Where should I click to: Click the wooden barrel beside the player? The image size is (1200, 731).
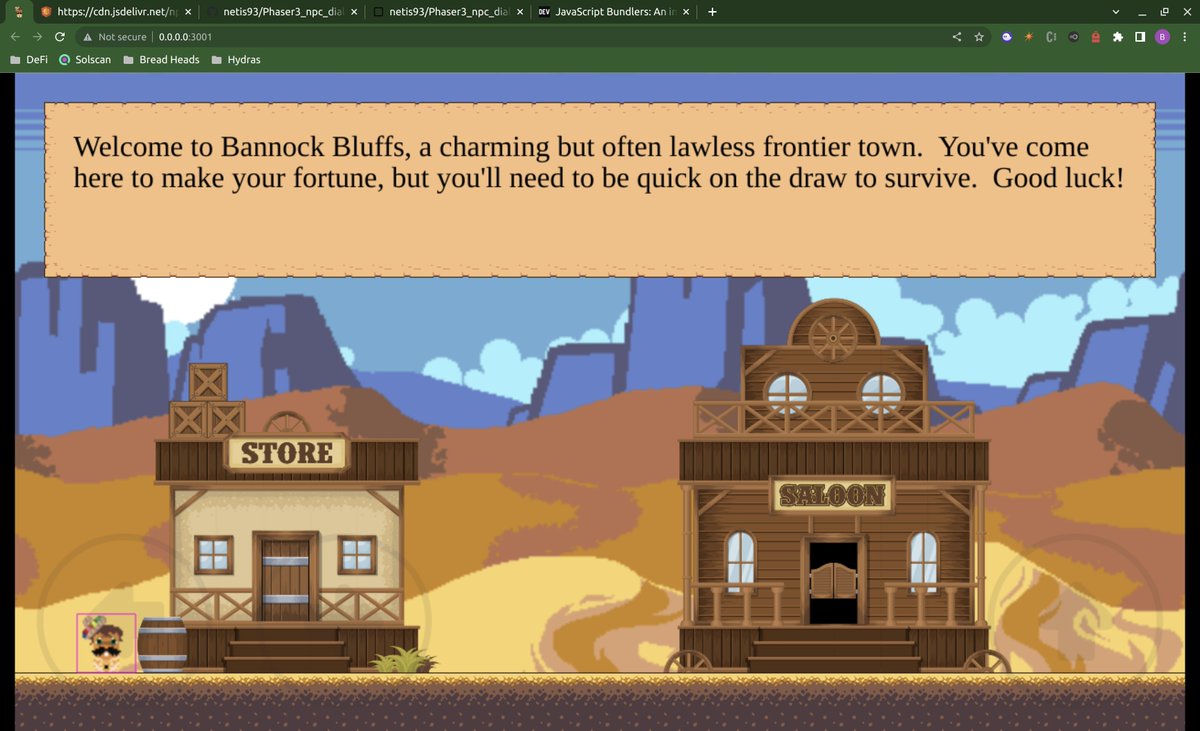(162, 644)
